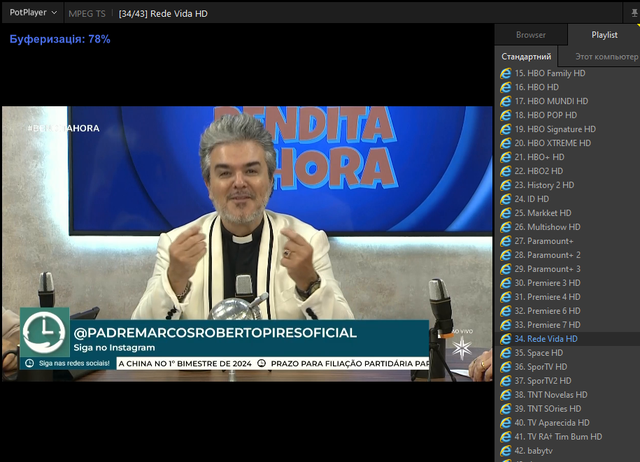Click the icon beside 19. HBO Signature HD
The height and width of the screenshot is (462, 640).
pyautogui.click(x=505, y=129)
